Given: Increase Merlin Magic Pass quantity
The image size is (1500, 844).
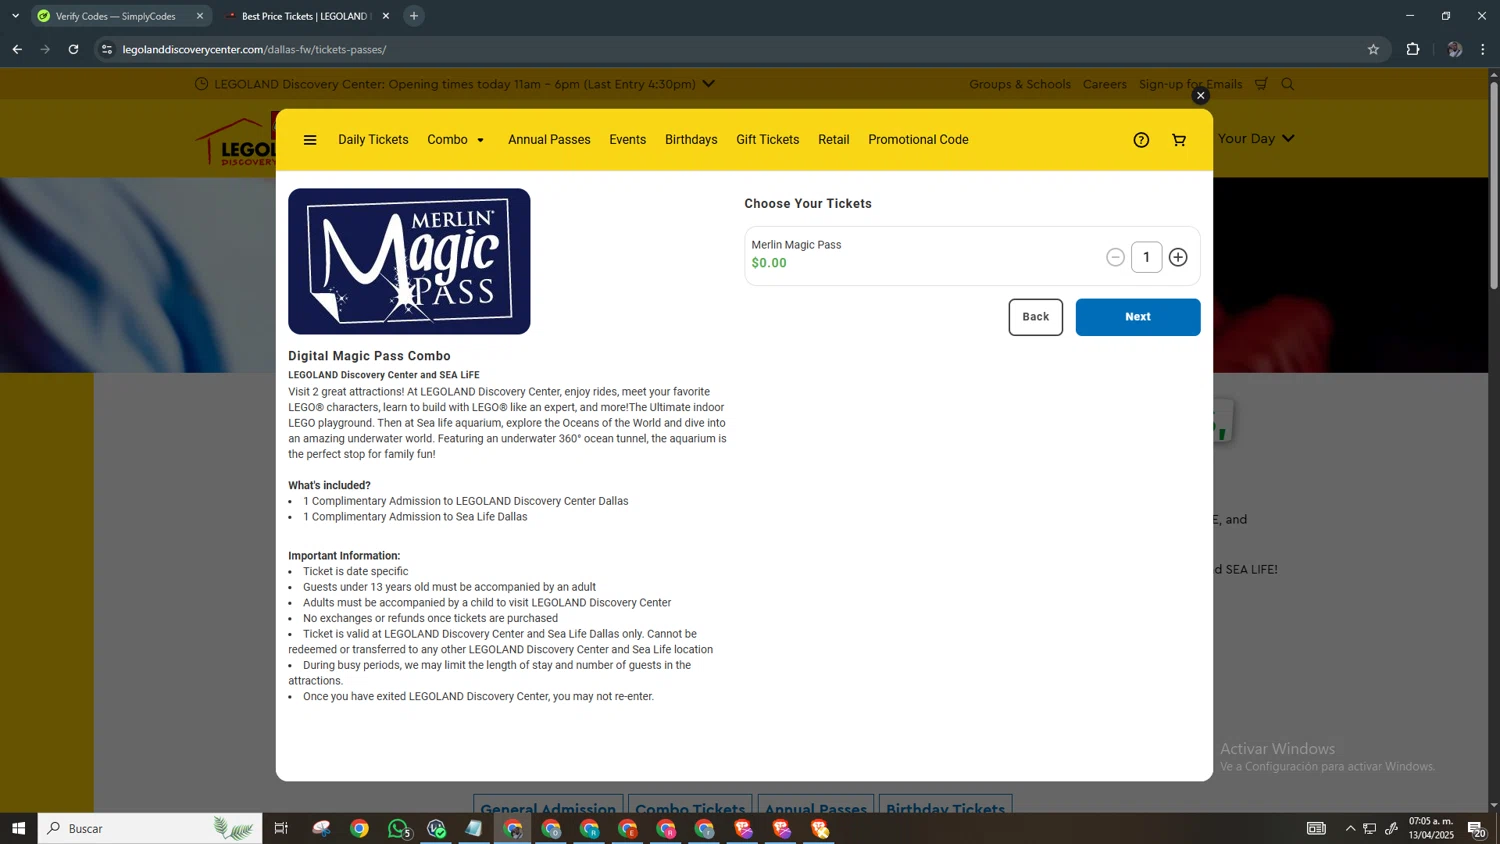Looking at the screenshot, I should [x=1178, y=257].
